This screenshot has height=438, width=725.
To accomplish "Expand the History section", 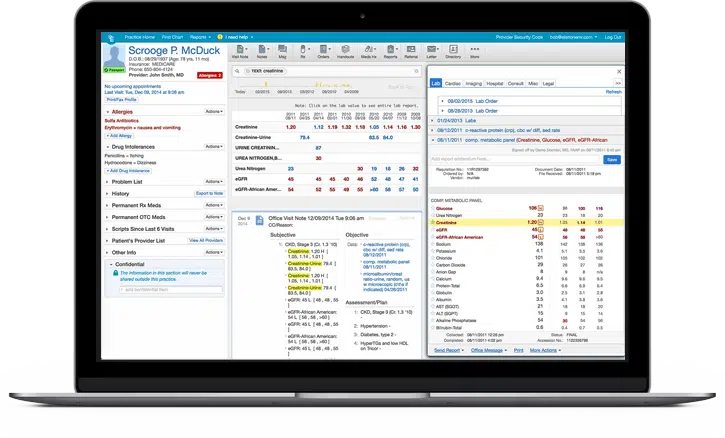I will tap(107, 194).
